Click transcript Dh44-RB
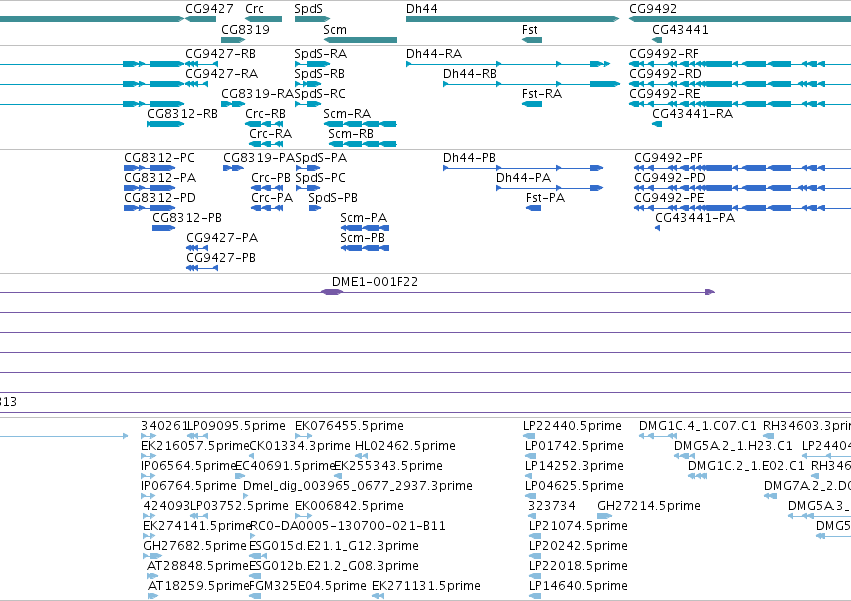This screenshot has height=601, width=851. point(531,84)
